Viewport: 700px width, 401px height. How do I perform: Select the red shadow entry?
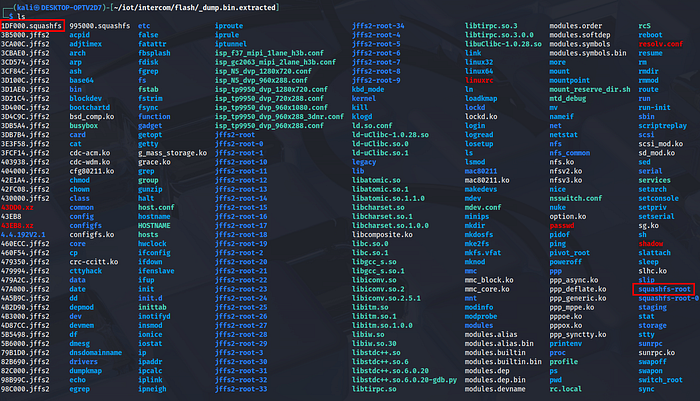(651, 243)
